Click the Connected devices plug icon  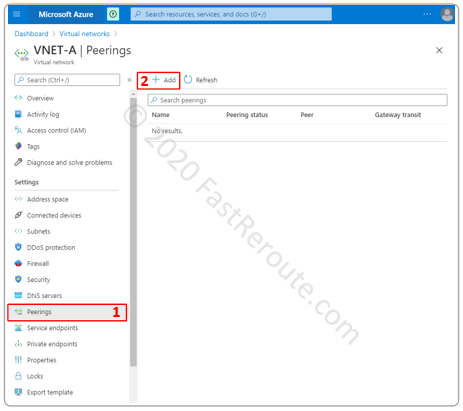18,215
